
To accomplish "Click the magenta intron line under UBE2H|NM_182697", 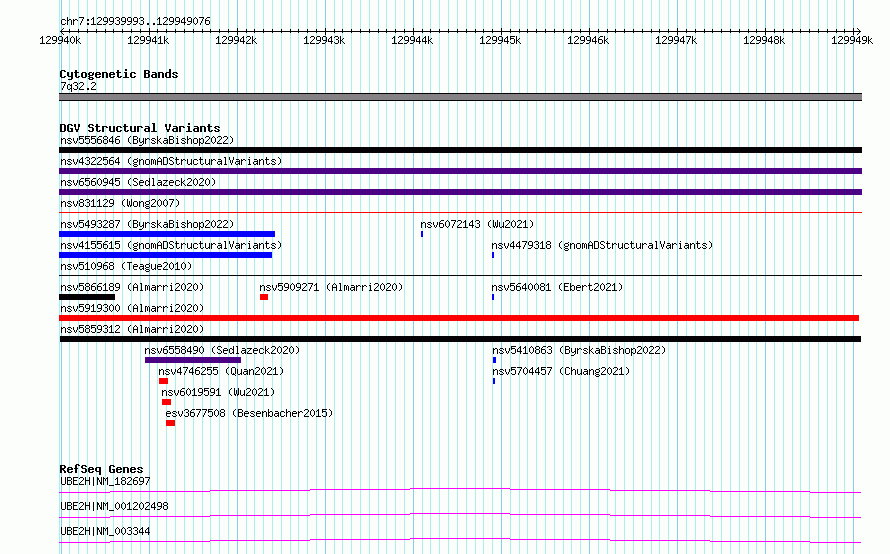I will (460, 490).
